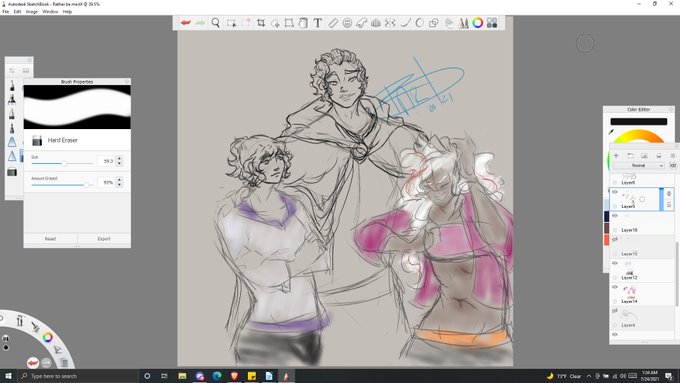Click the green Redo arrow in toolbar
This screenshot has height=383, width=680.
point(200,23)
